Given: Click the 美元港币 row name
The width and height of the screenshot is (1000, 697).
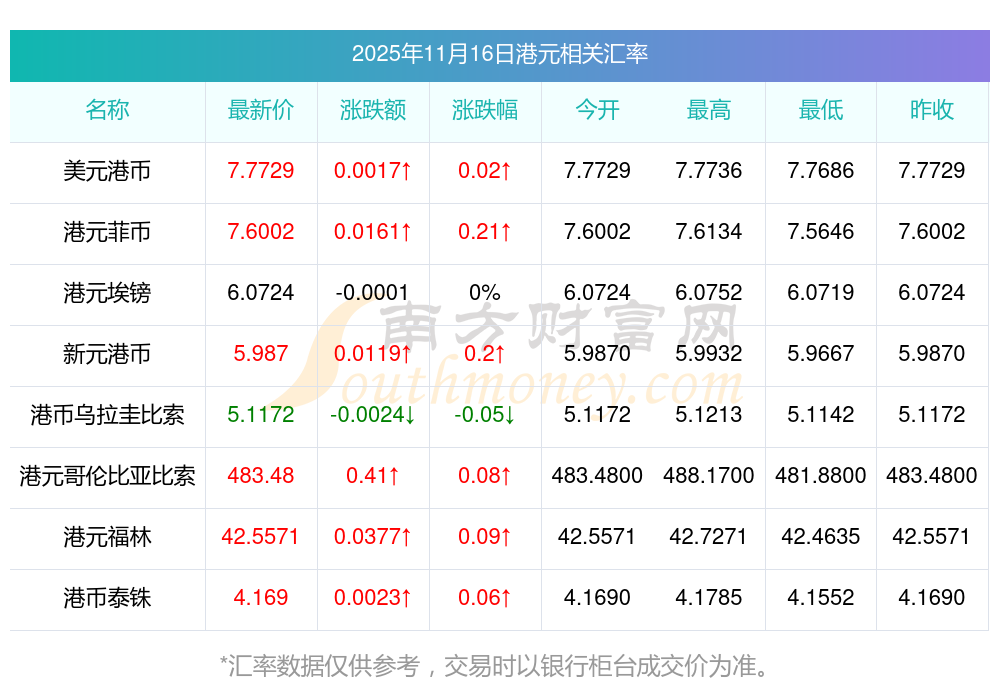Looking at the screenshot, I should 107,171.
